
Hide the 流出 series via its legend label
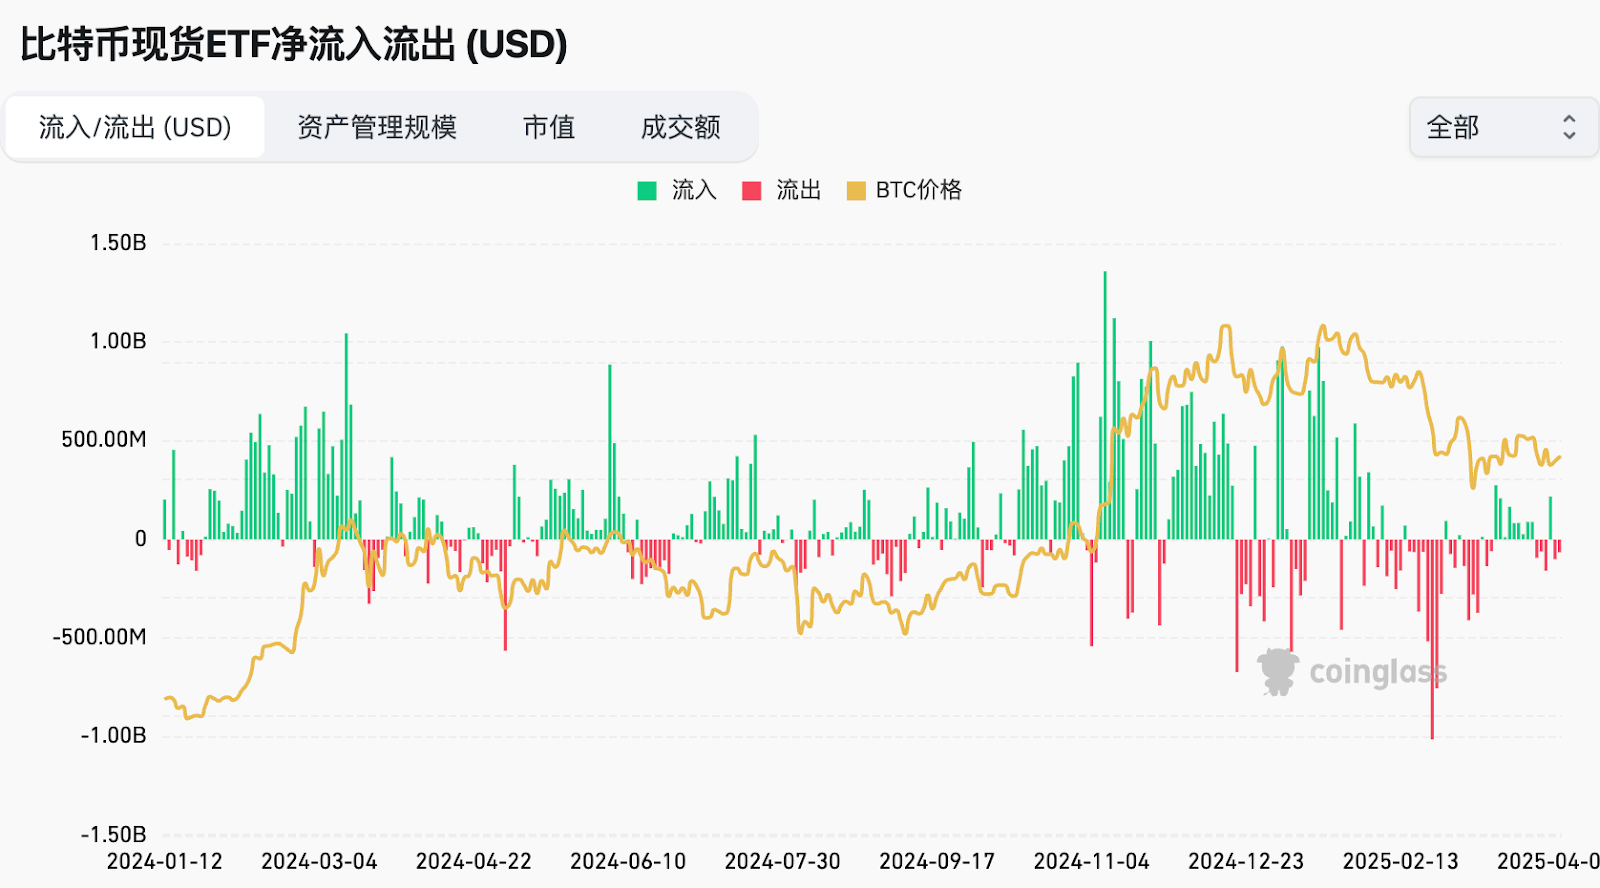coord(798,190)
